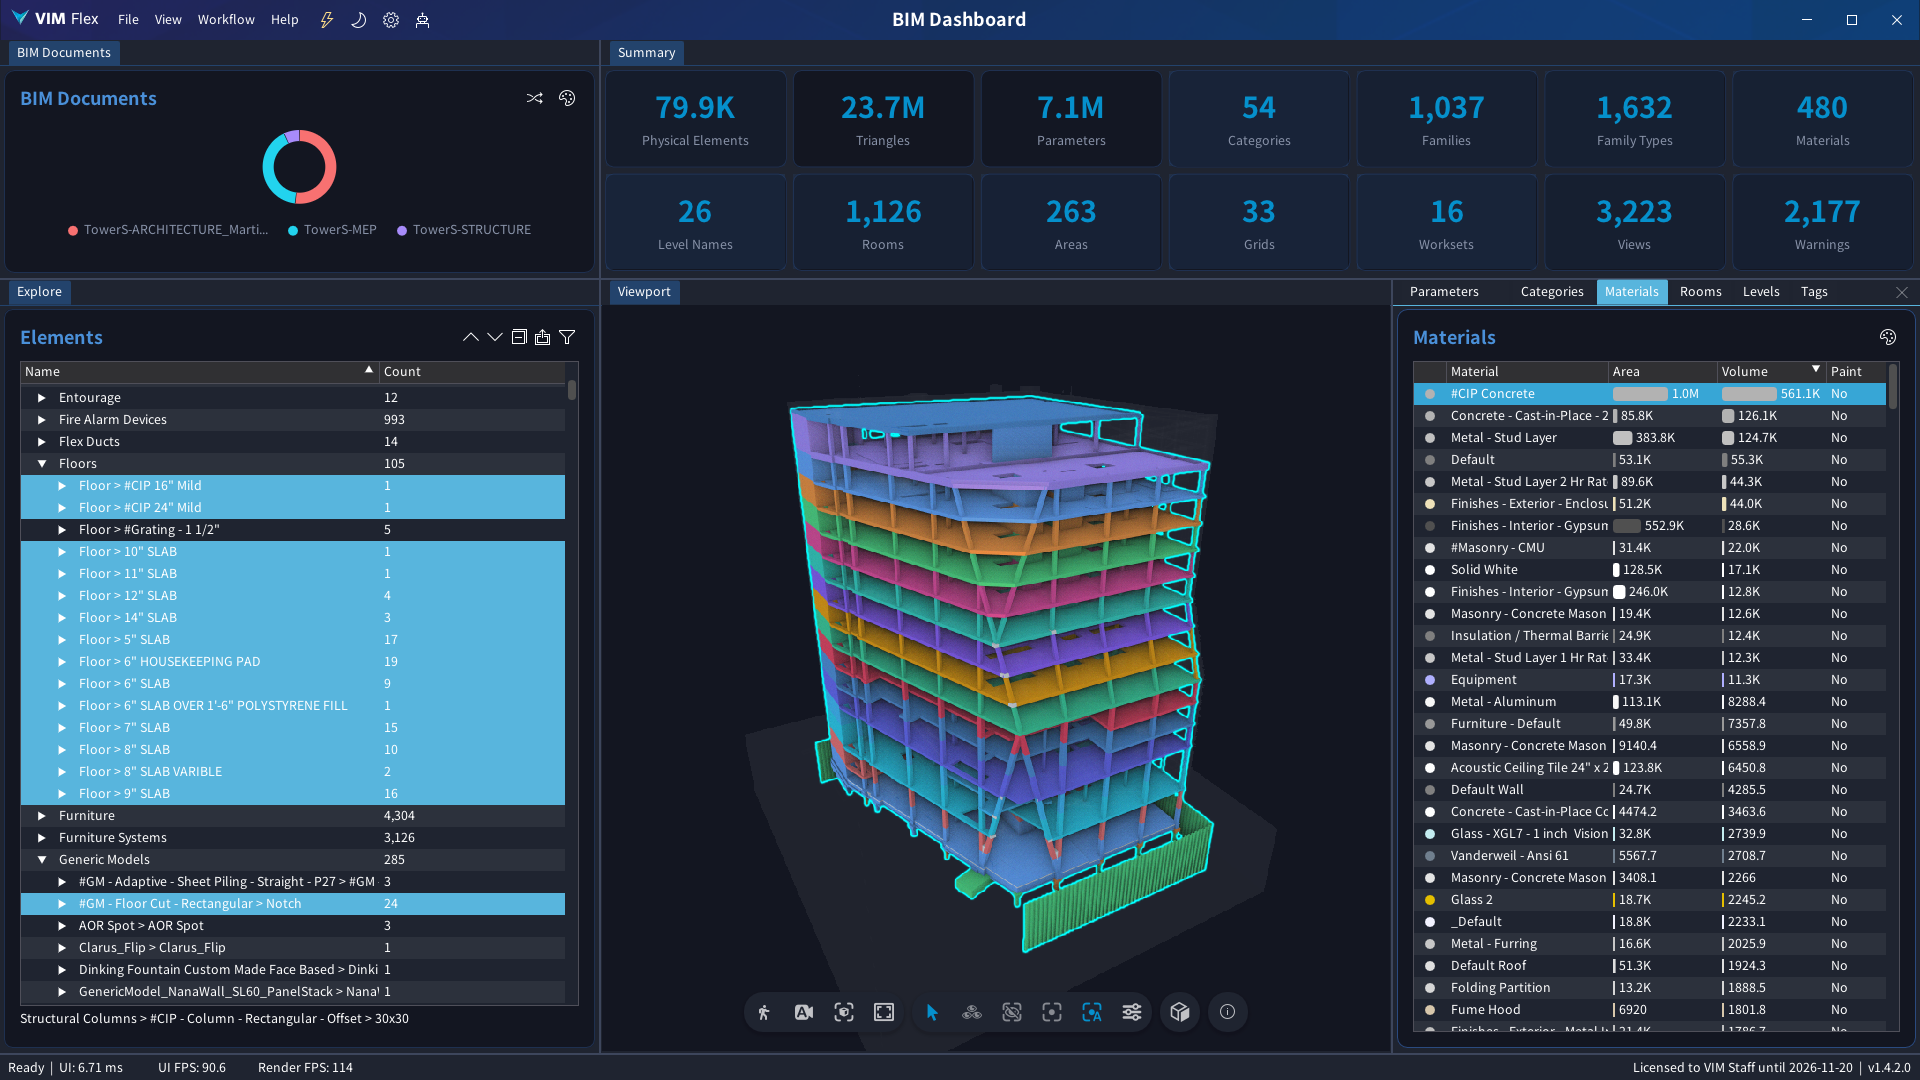Click the color dot beside Glass 2 material
The image size is (1920, 1080).
1430,900
